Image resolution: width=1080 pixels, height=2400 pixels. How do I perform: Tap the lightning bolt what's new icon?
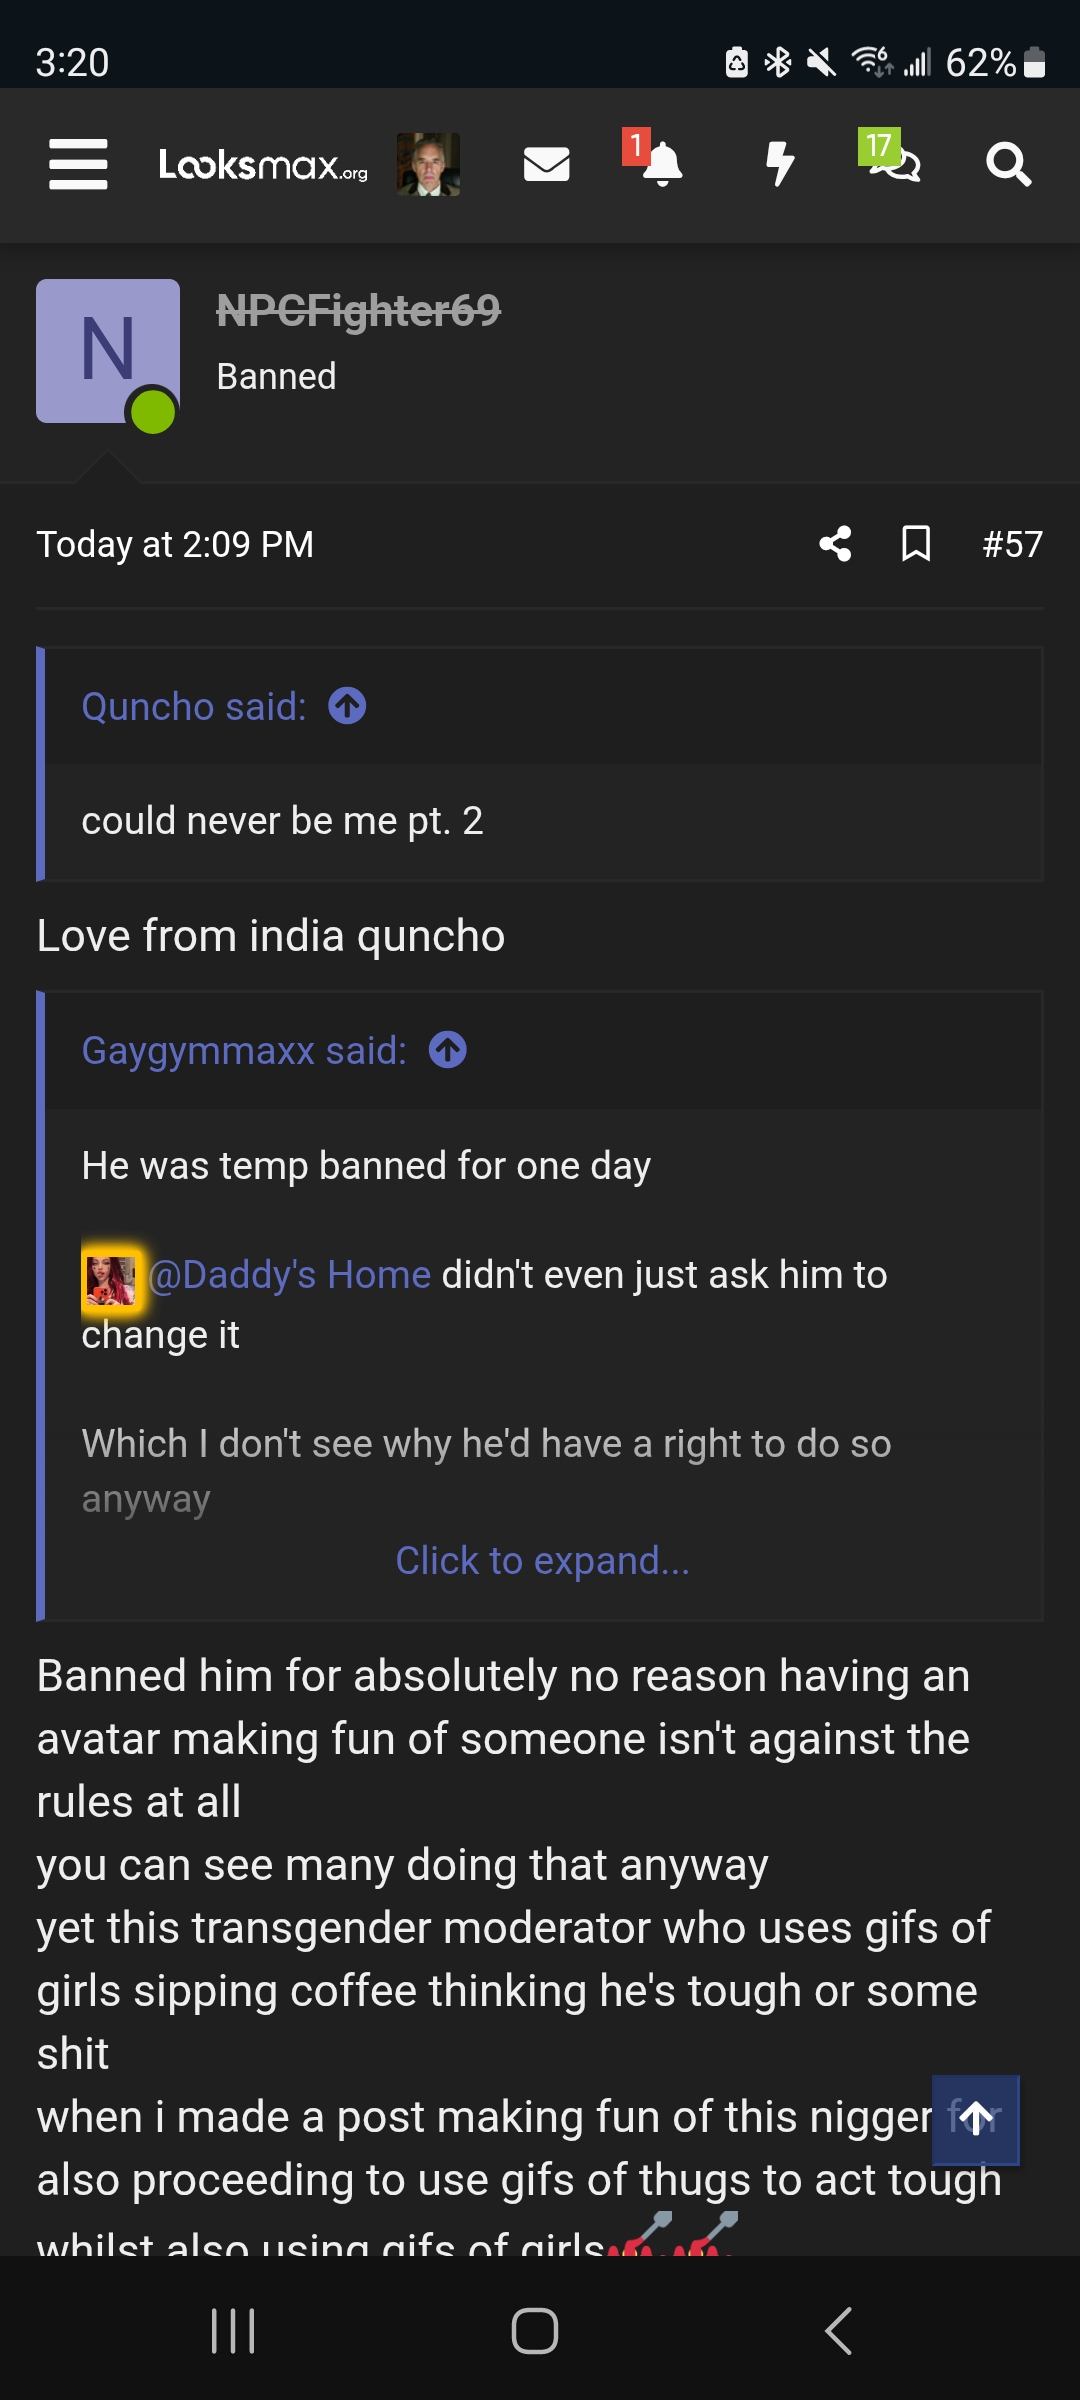point(779,164)
